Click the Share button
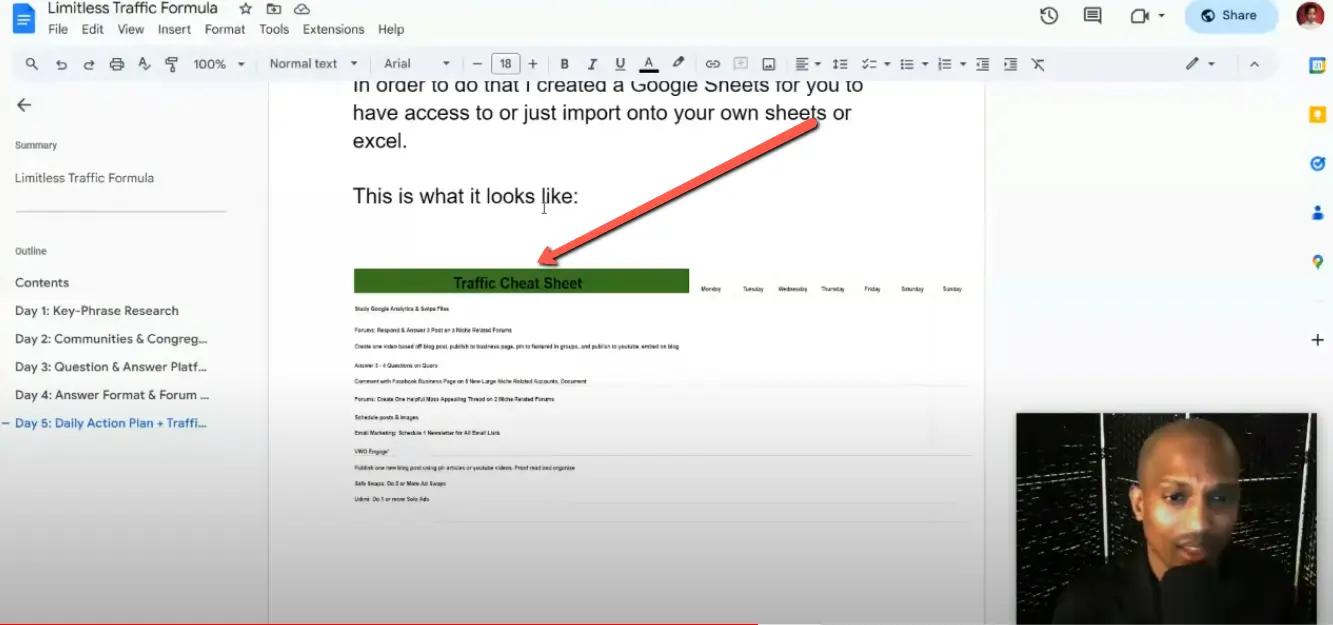1333x625 pixels. pos(1230,15)
